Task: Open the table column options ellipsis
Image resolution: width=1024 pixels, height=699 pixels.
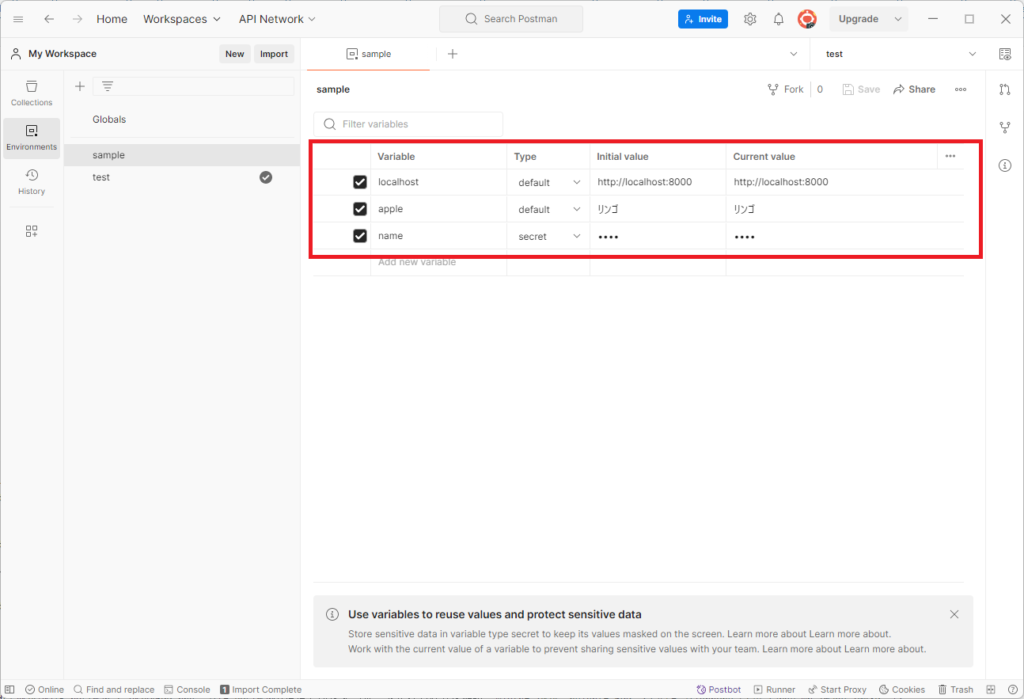Action: coord(950,156)
